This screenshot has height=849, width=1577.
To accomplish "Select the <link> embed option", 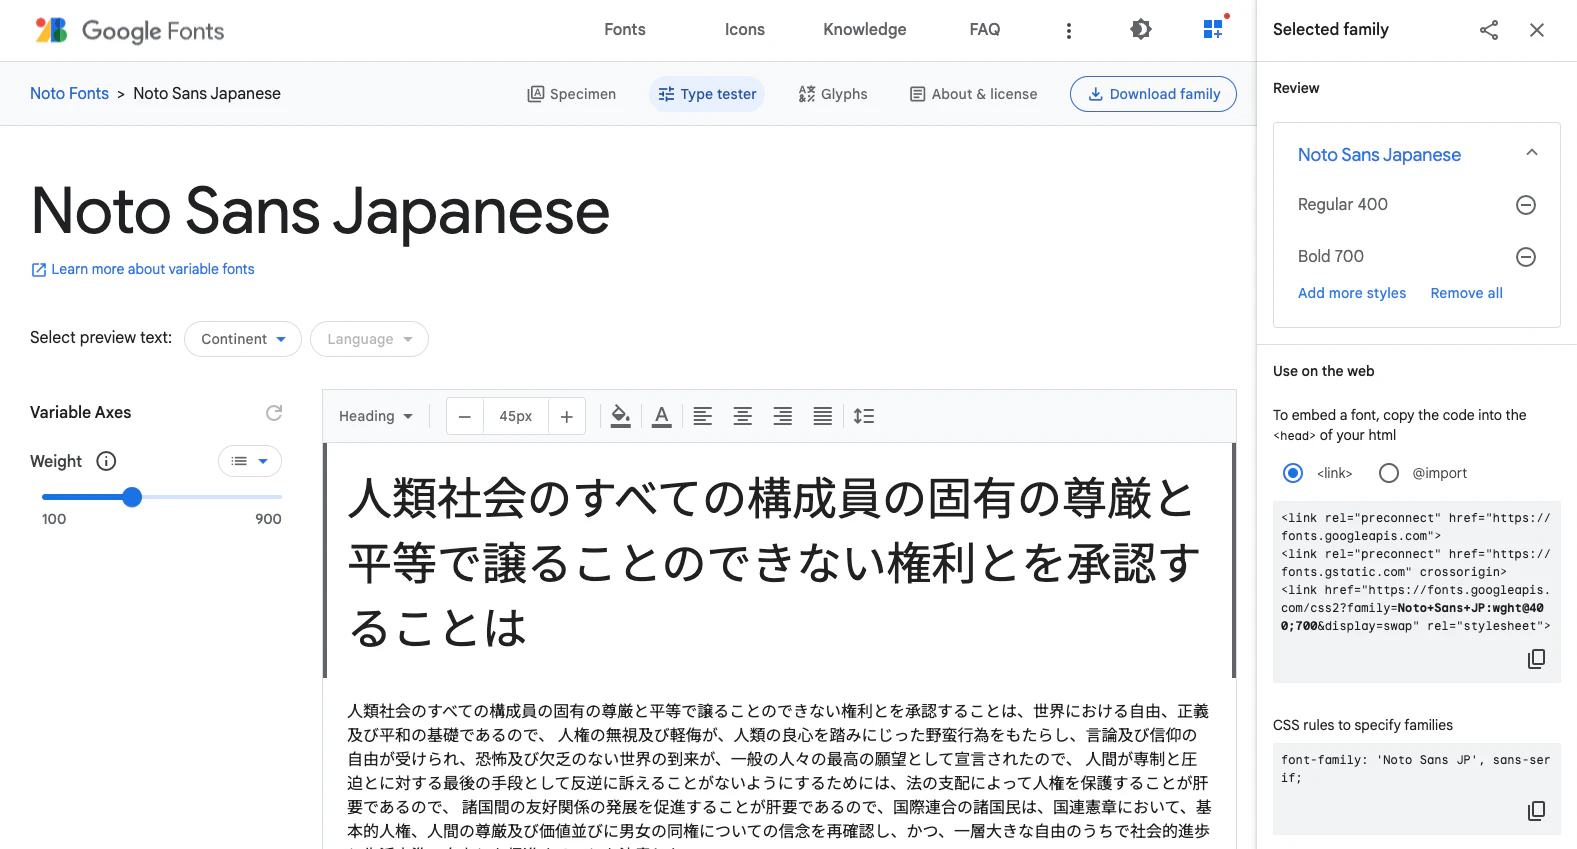I will (1293, 473).
